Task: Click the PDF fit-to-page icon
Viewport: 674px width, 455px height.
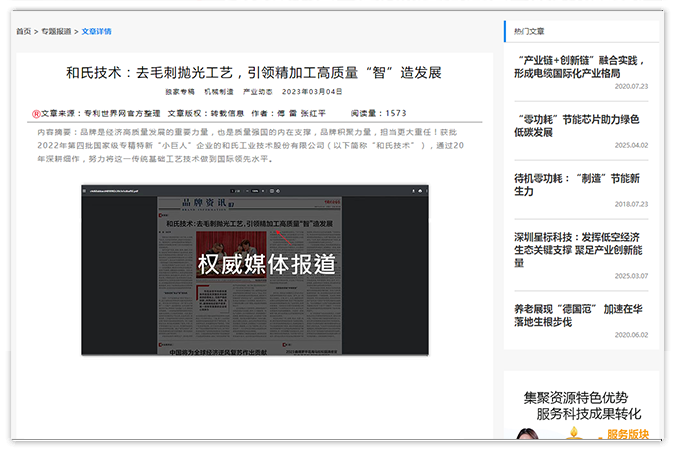Action: [x=272, y=191]
